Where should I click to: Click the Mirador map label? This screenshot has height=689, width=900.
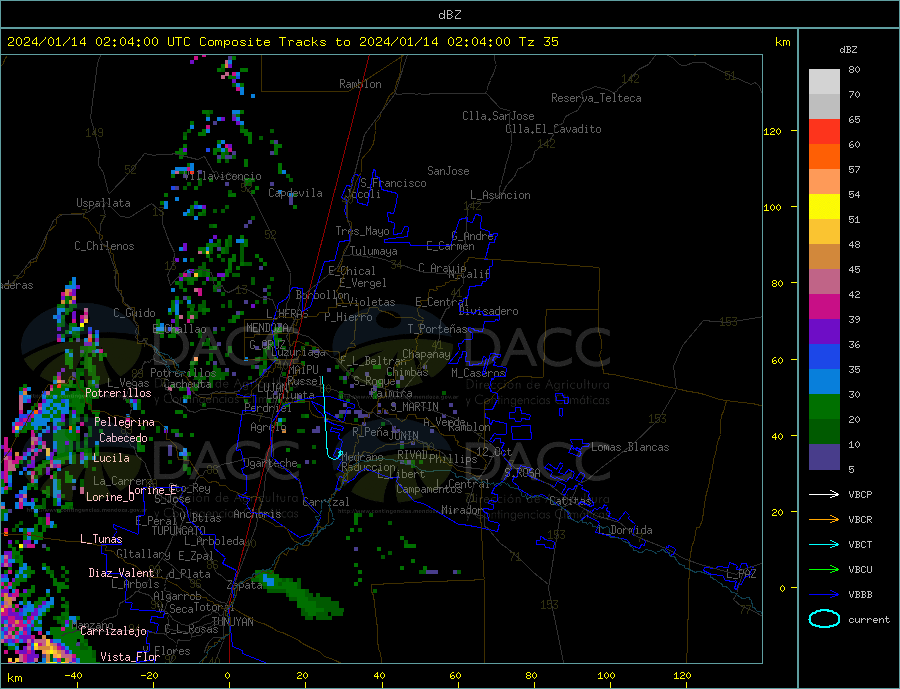pos(462,510)
